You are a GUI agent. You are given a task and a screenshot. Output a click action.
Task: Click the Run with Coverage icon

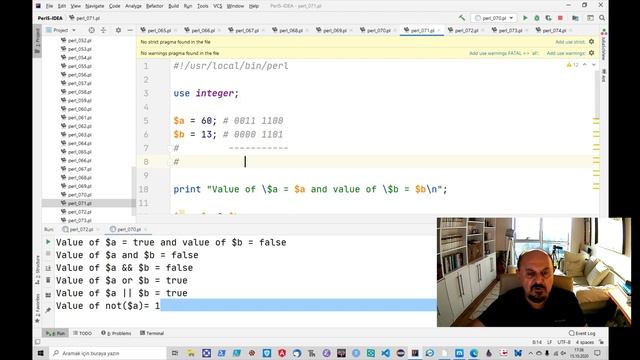548,18
